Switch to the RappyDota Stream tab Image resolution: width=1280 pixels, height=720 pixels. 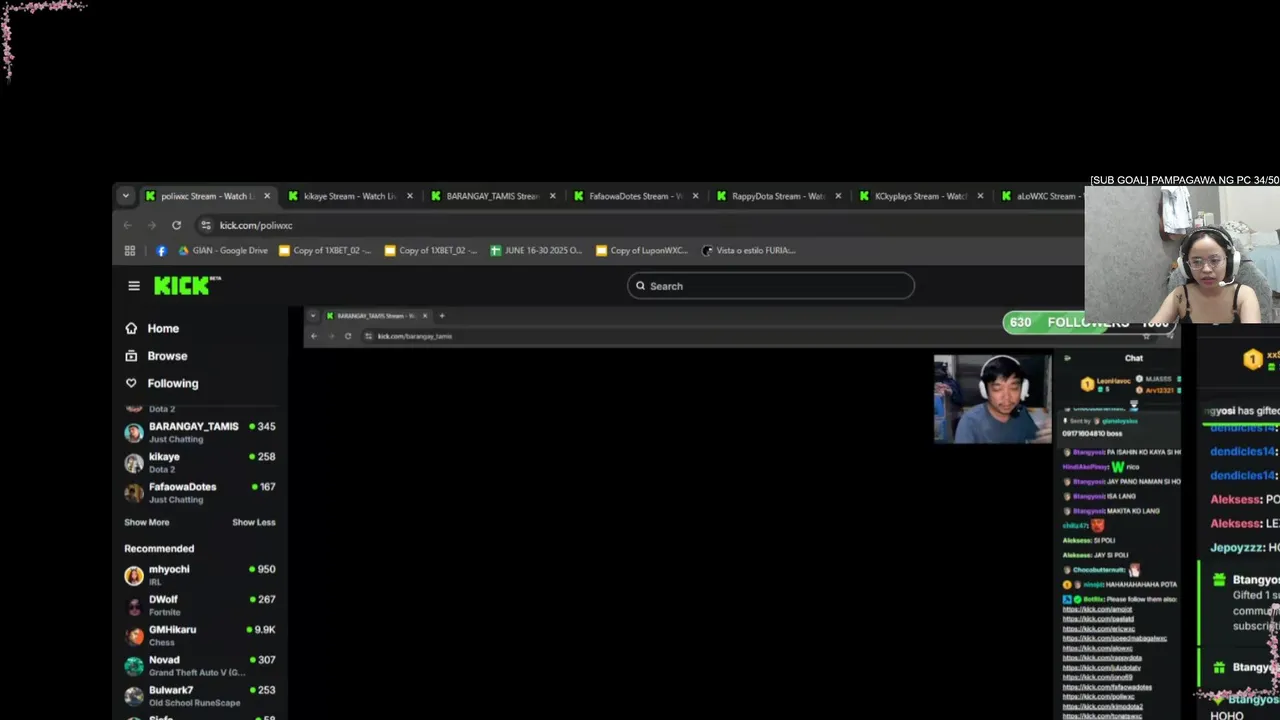pos(778,196)
